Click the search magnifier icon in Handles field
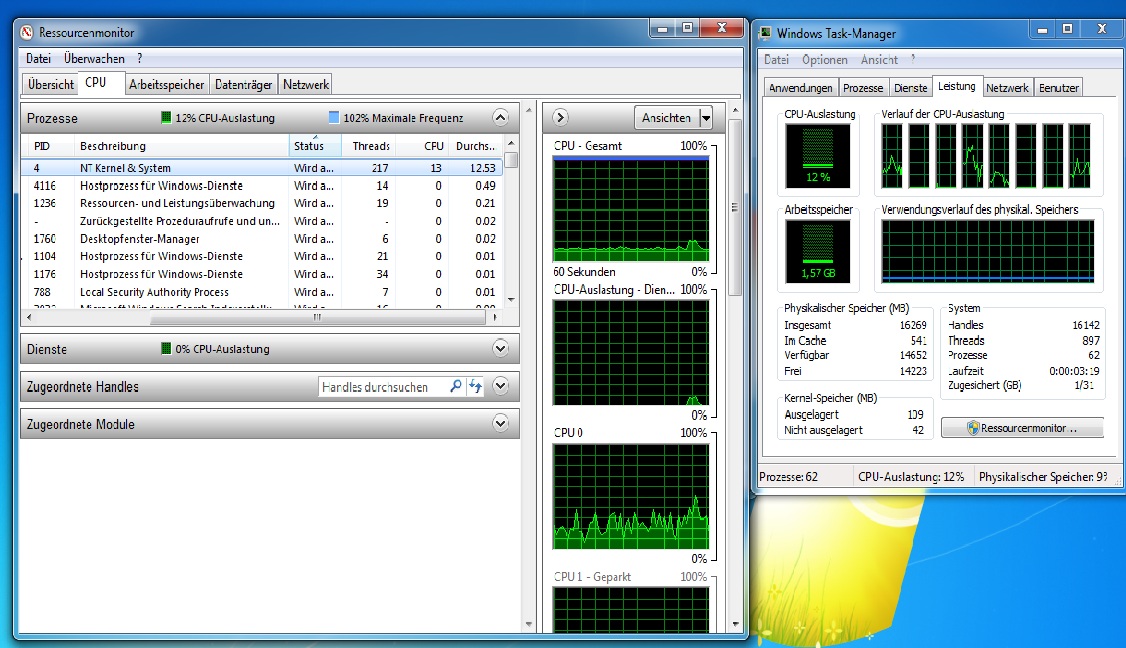The width and height of the screenshot is (1126, 648). point(455,387)
